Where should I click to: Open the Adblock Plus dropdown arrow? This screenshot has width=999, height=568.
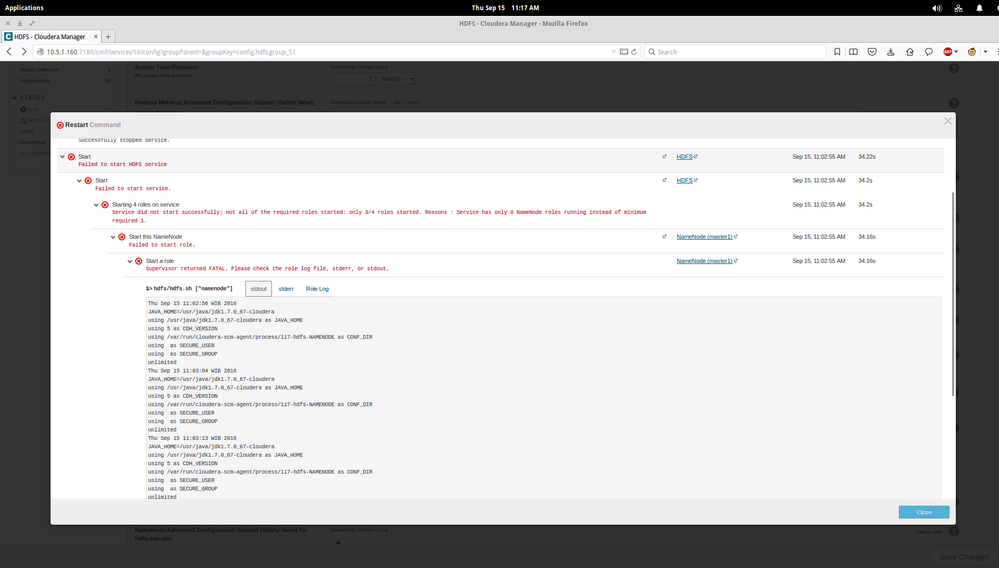tap(956, 52)
